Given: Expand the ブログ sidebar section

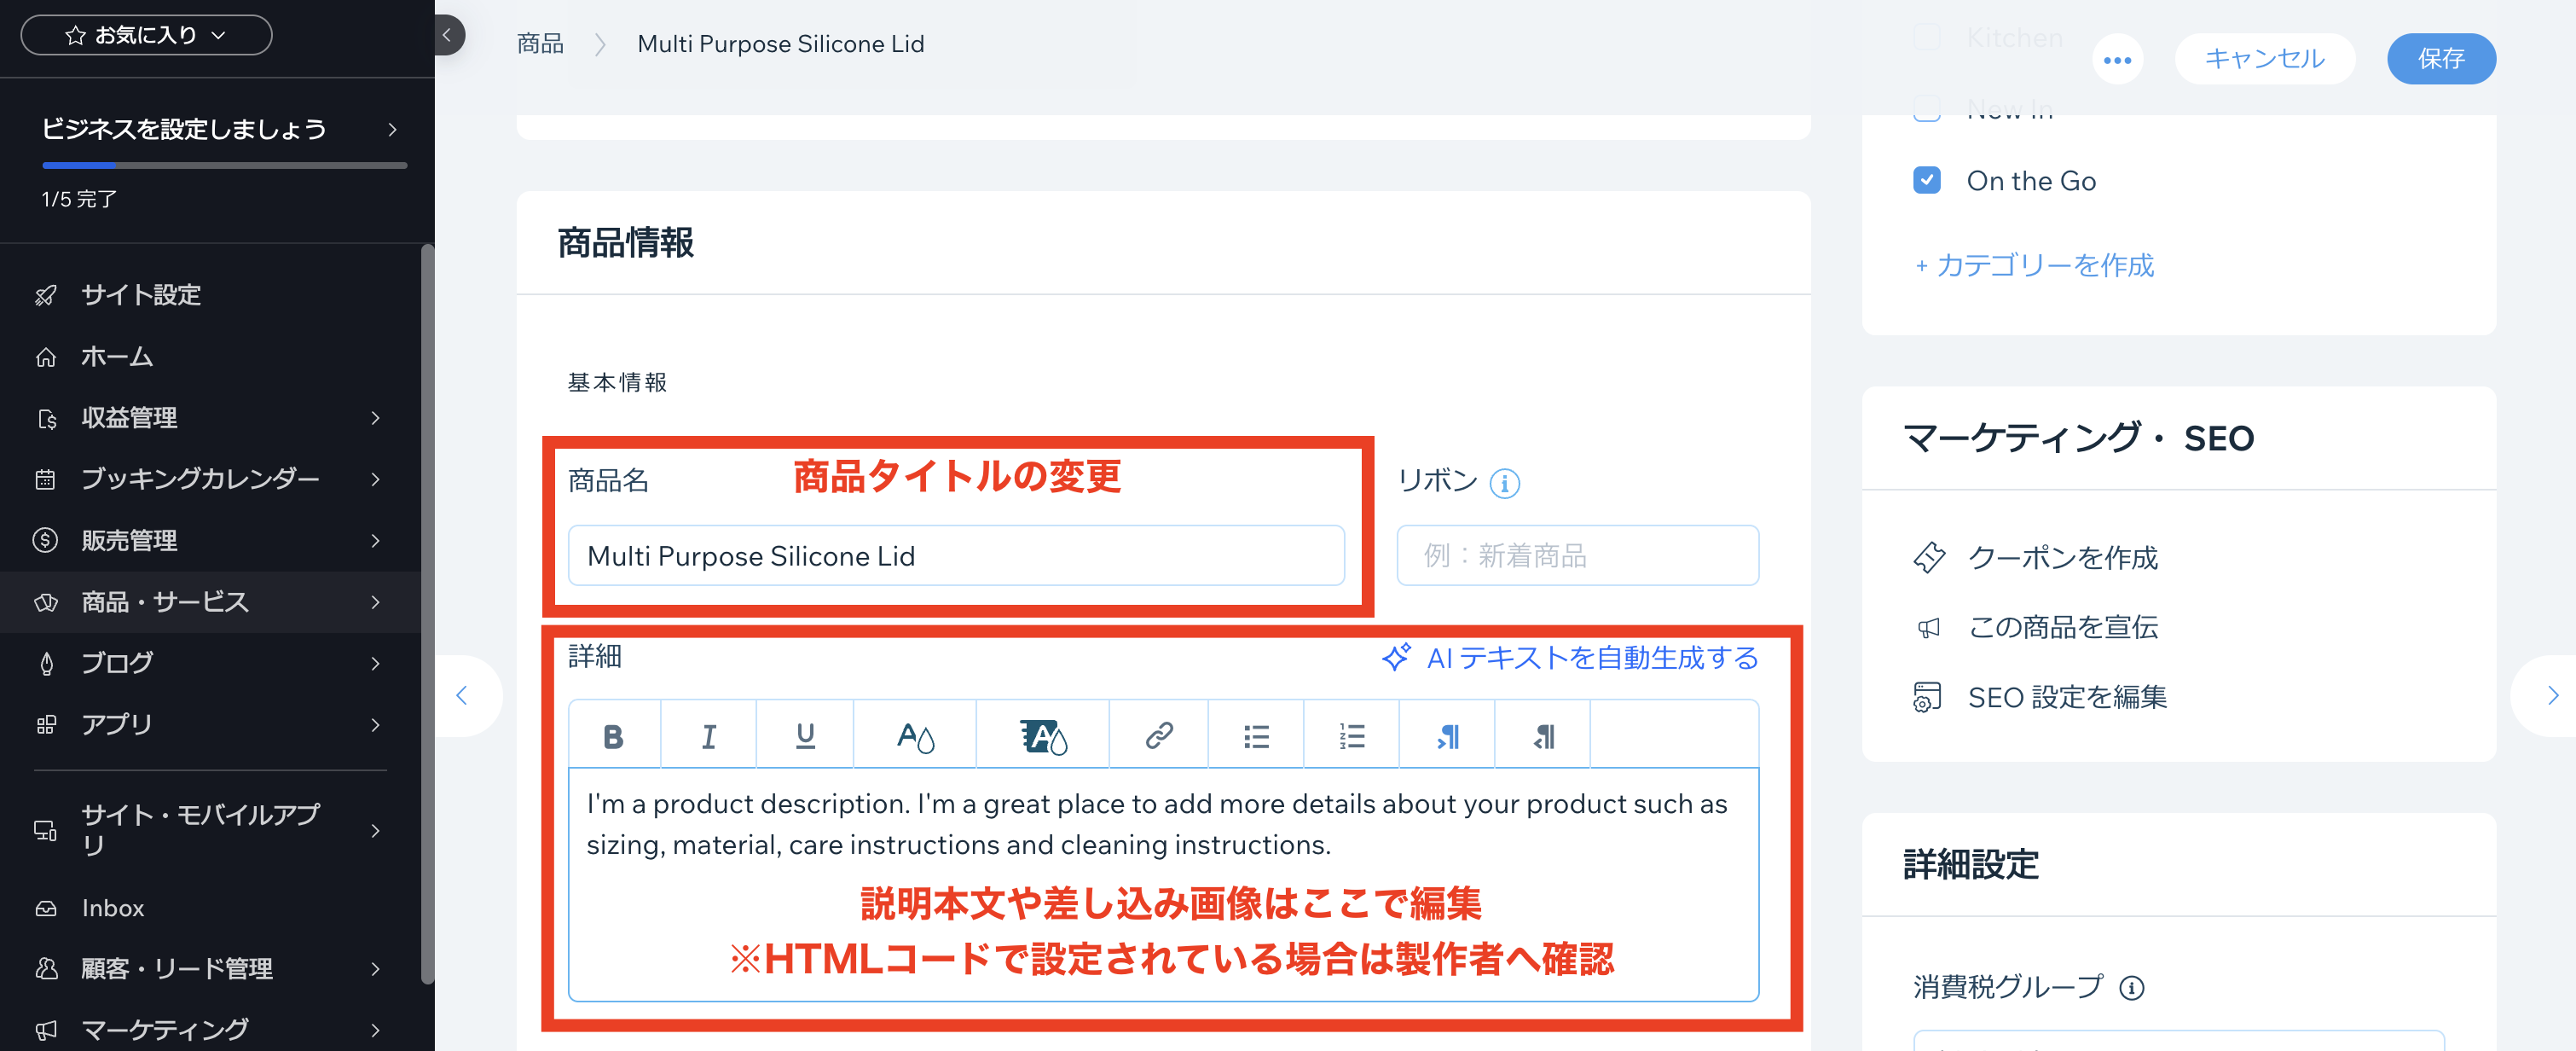Looking at the screenshot, I should pos(117,663).
